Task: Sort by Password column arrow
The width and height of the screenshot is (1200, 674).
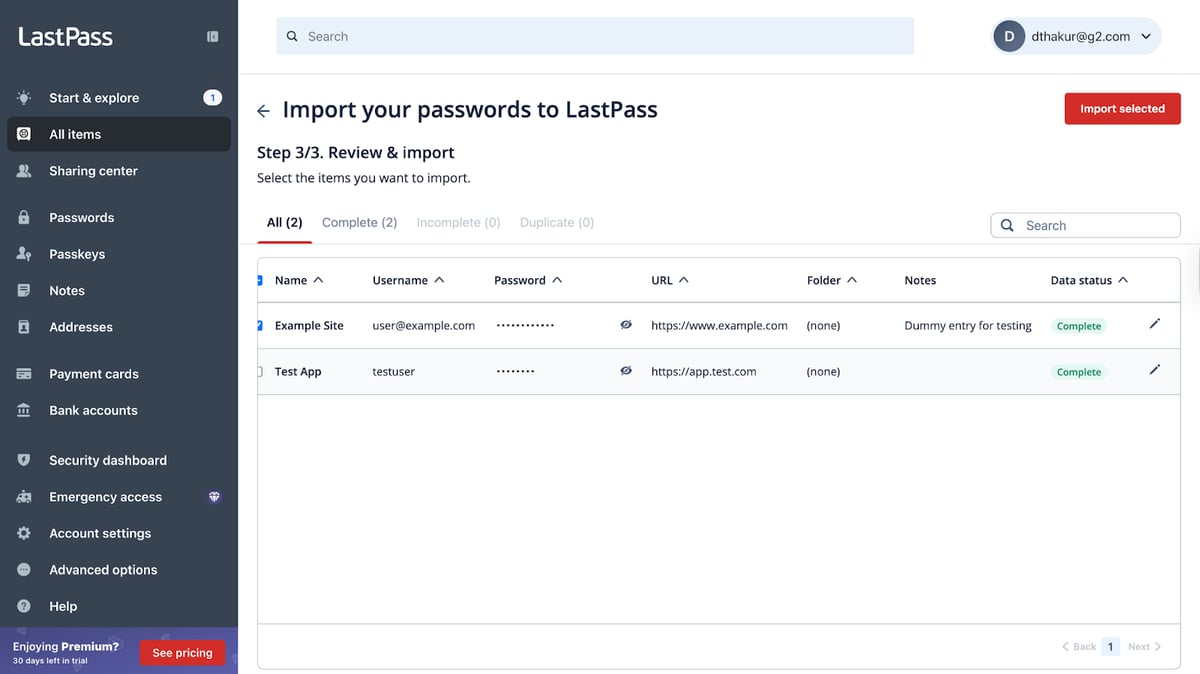Action: pos(557,280)
